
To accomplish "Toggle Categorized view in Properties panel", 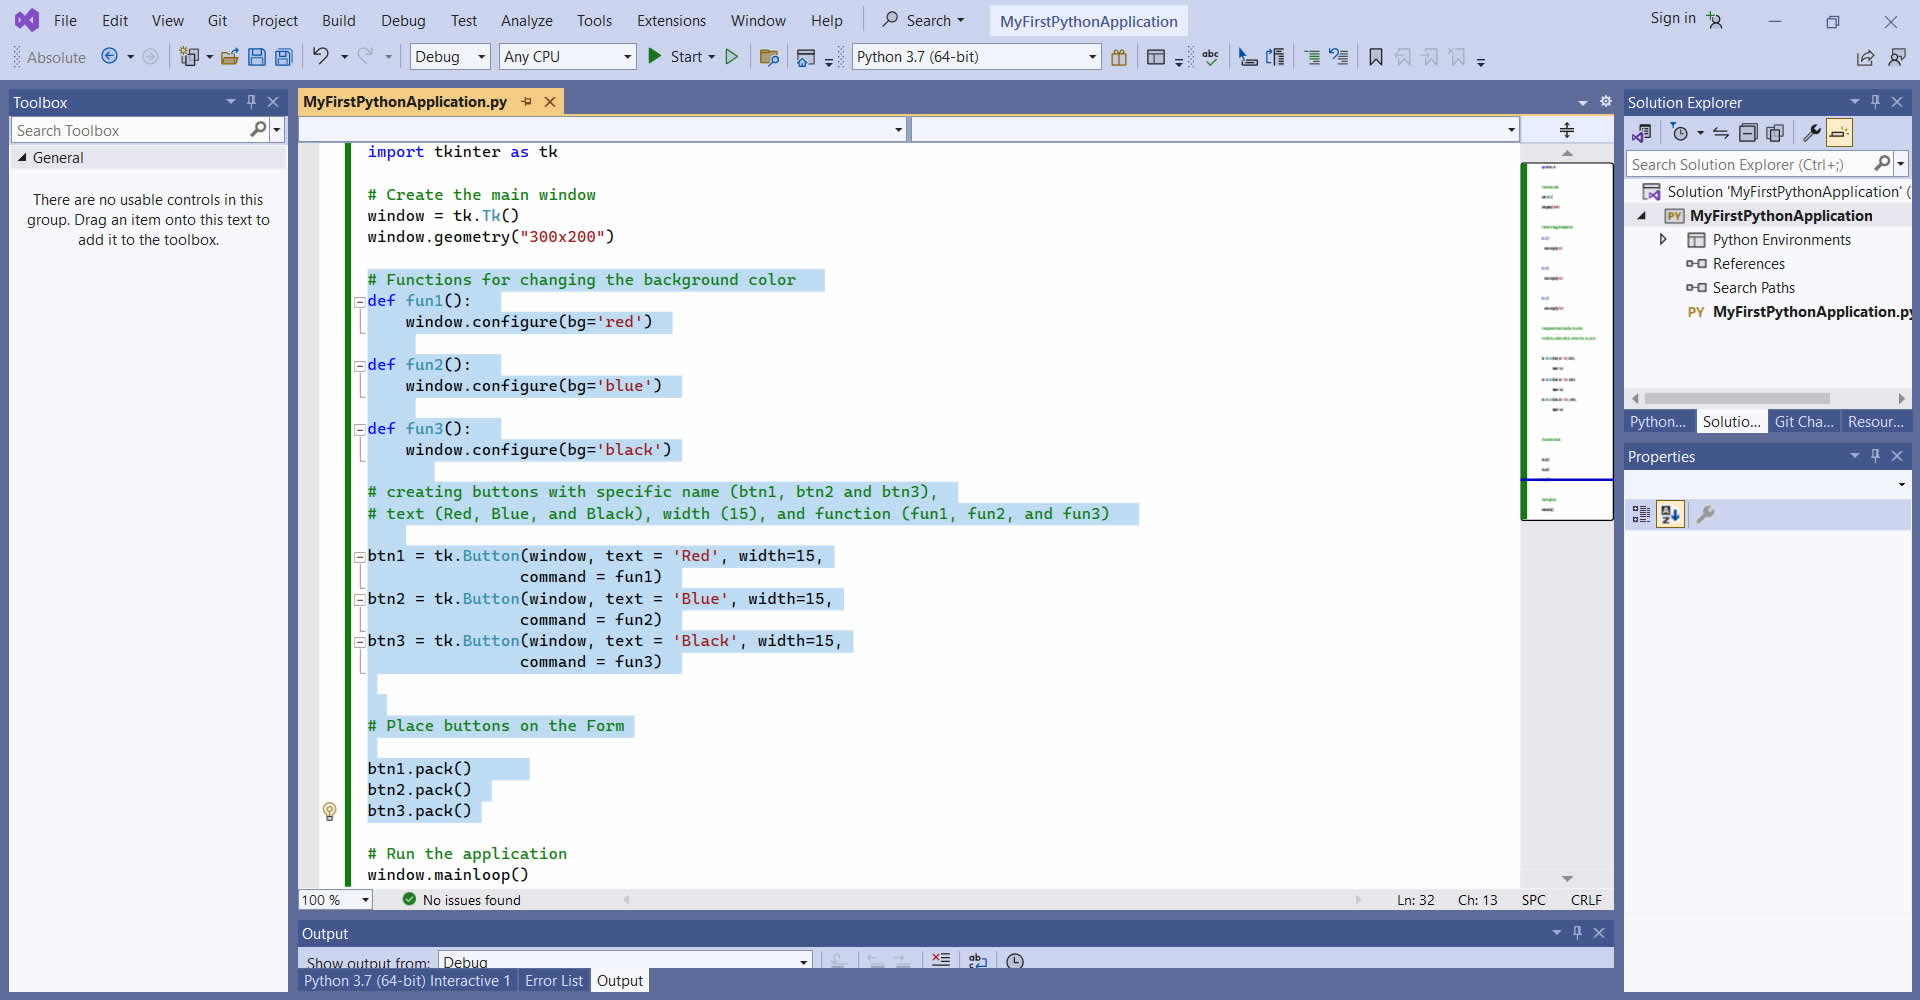I will coord(1641,514).
